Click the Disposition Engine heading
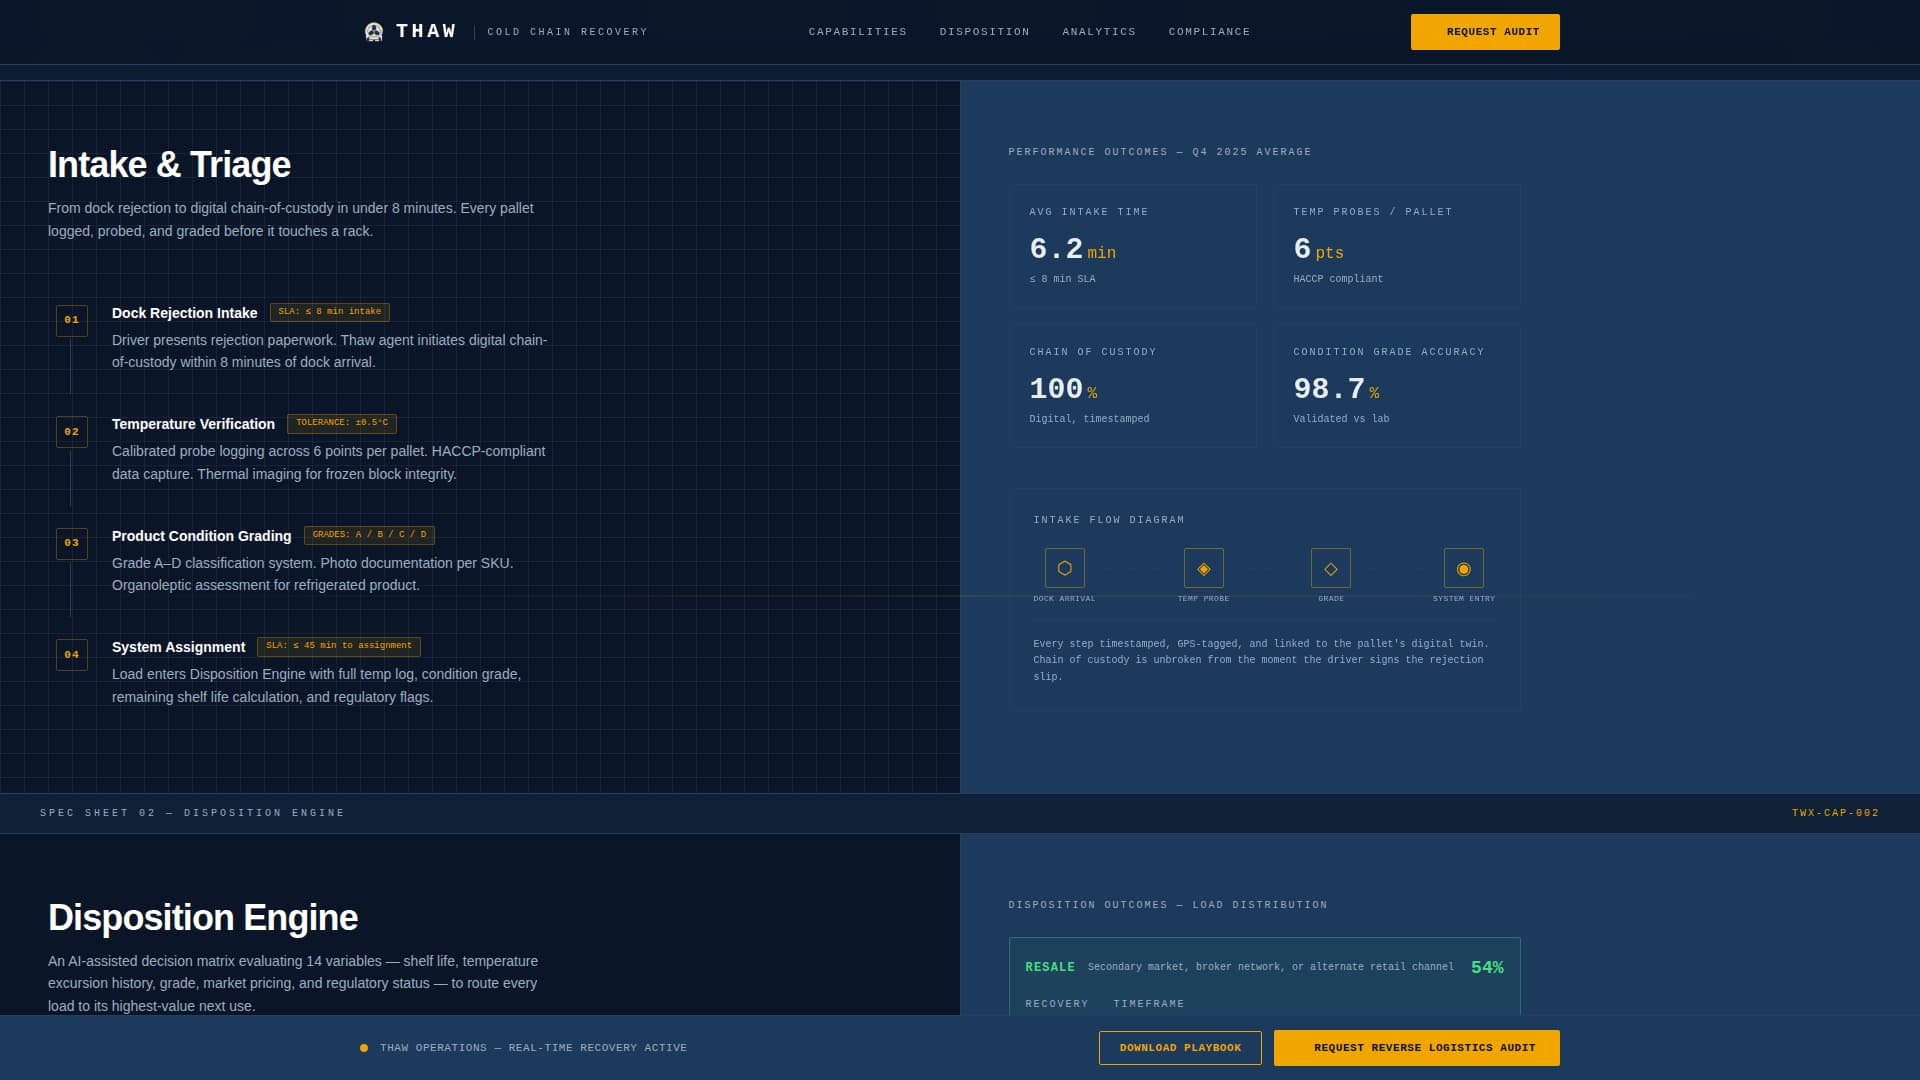Screen dimensions: 1920x1080 [203, 918]
